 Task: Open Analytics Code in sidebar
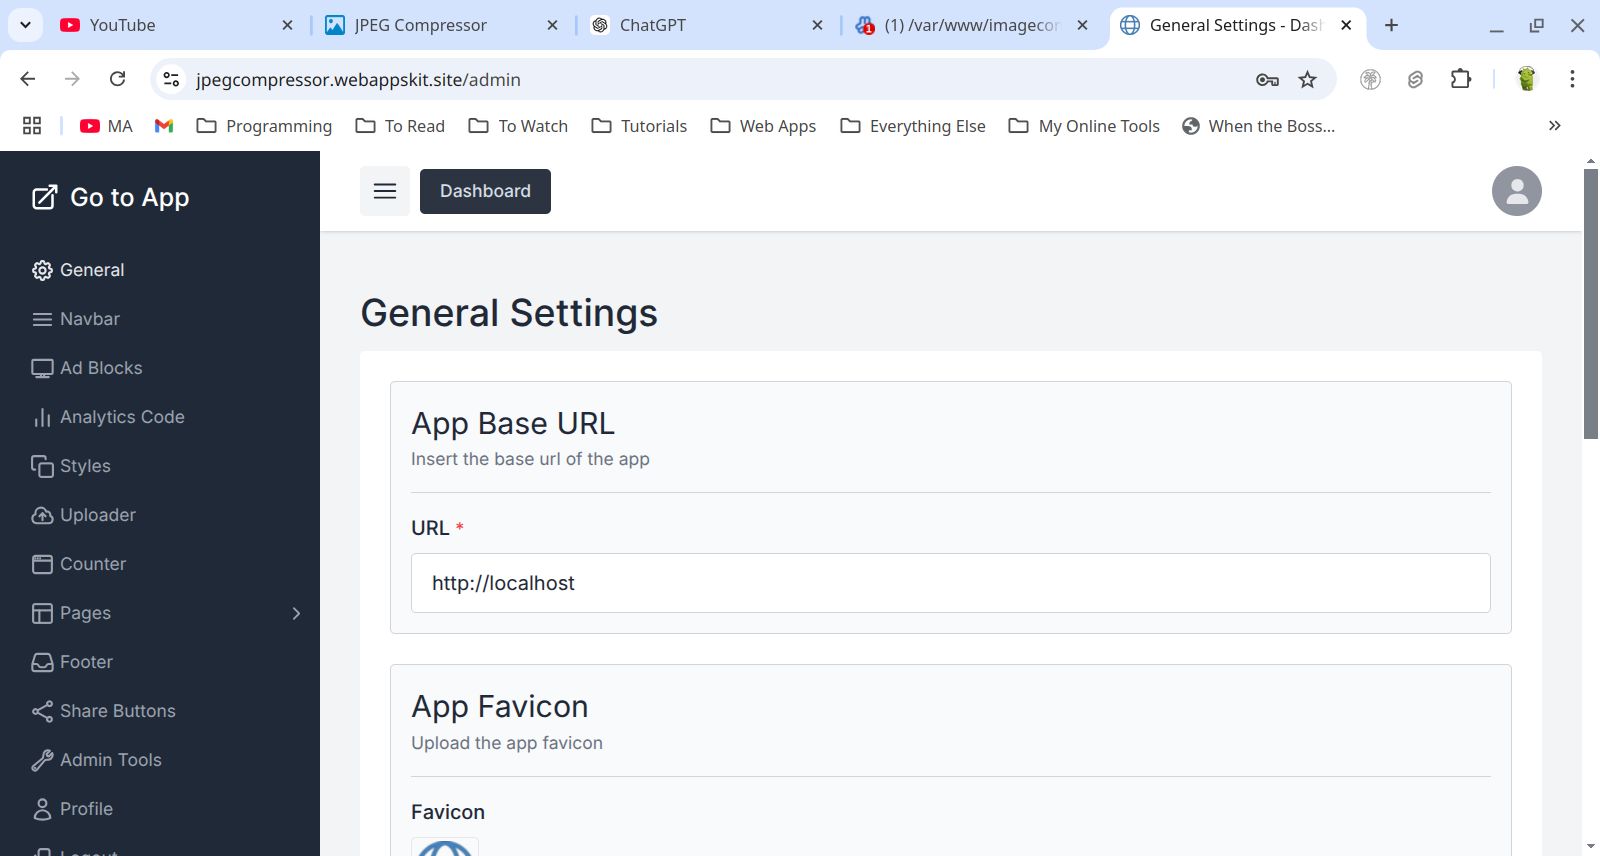pos(122,417)
